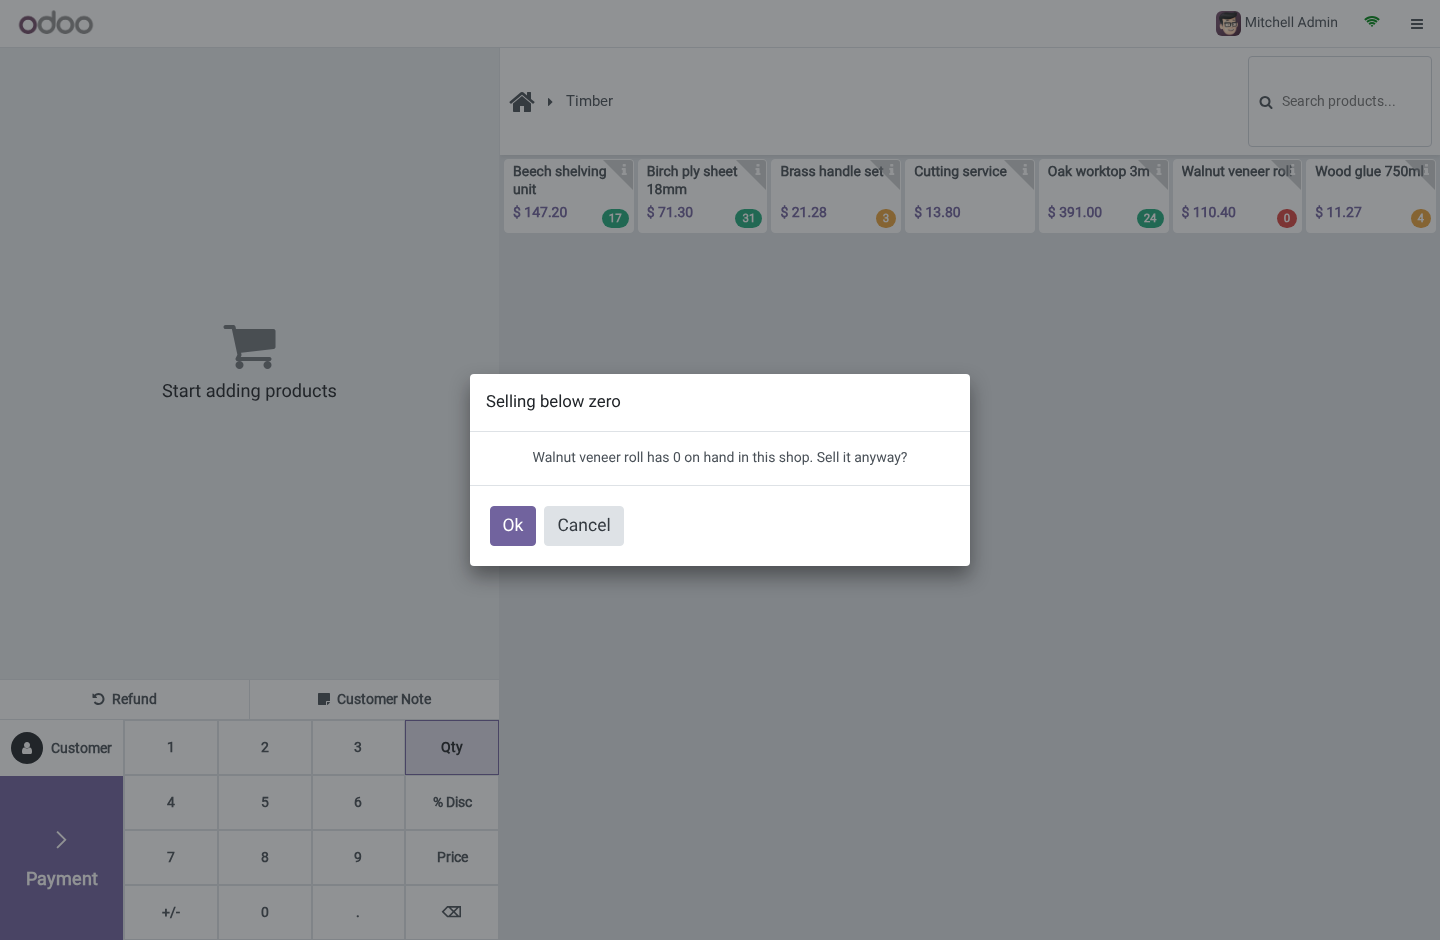This screenshot has width=1440, height=940.
Task: Confirm selling with the Ok button
Action: [x=512, y=526]
